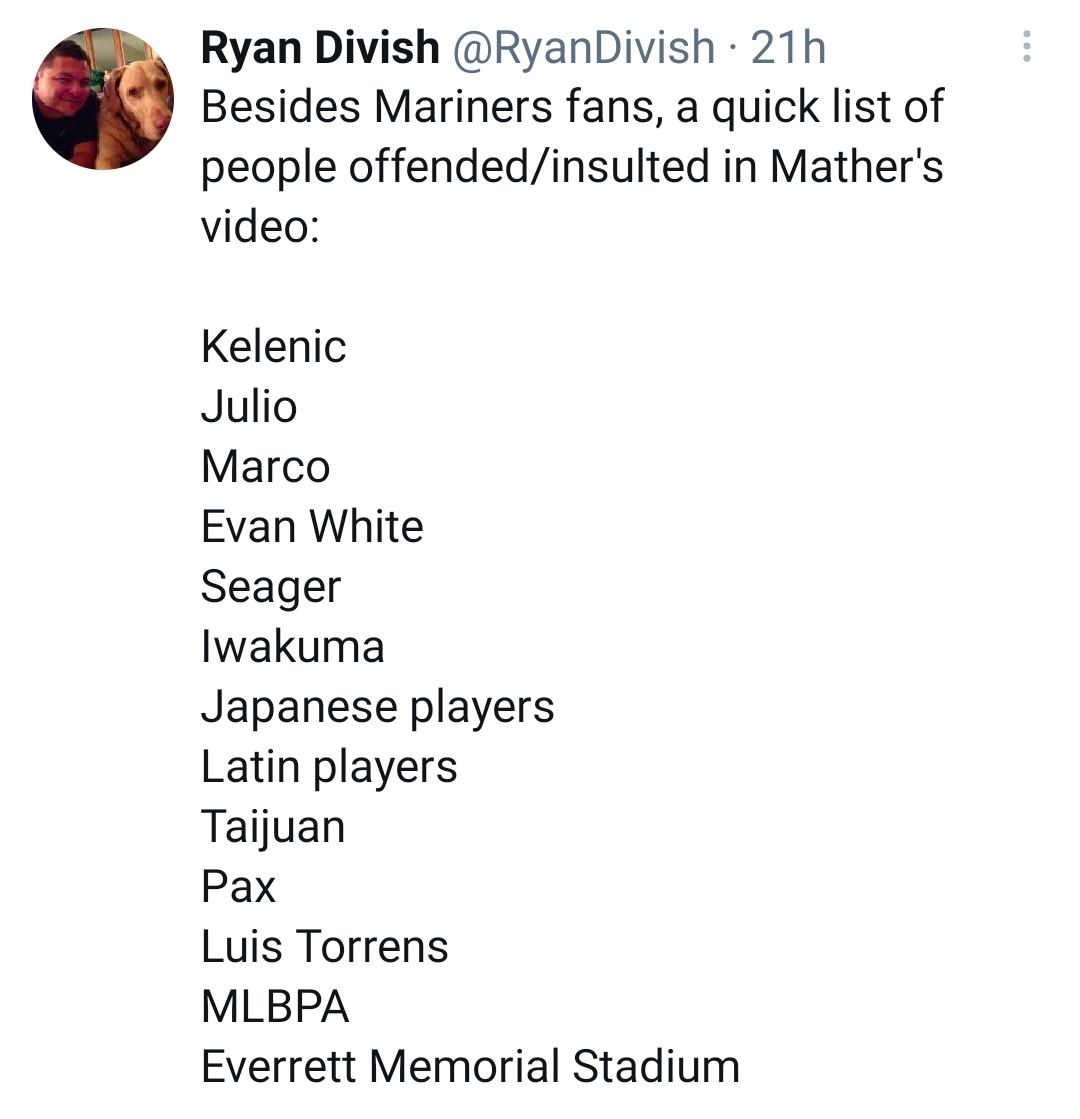Click the line mentioning Luis Torrens
1080x1119 pixels.
(326, 946)
